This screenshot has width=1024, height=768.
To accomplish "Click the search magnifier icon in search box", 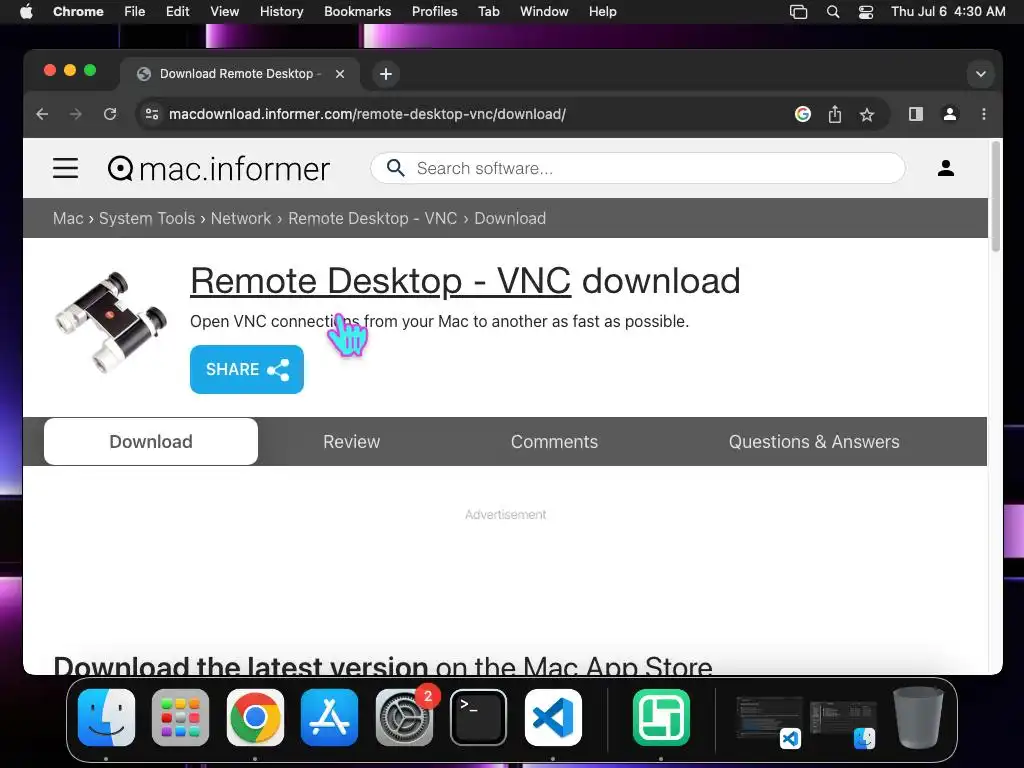I will coord(395,168).
